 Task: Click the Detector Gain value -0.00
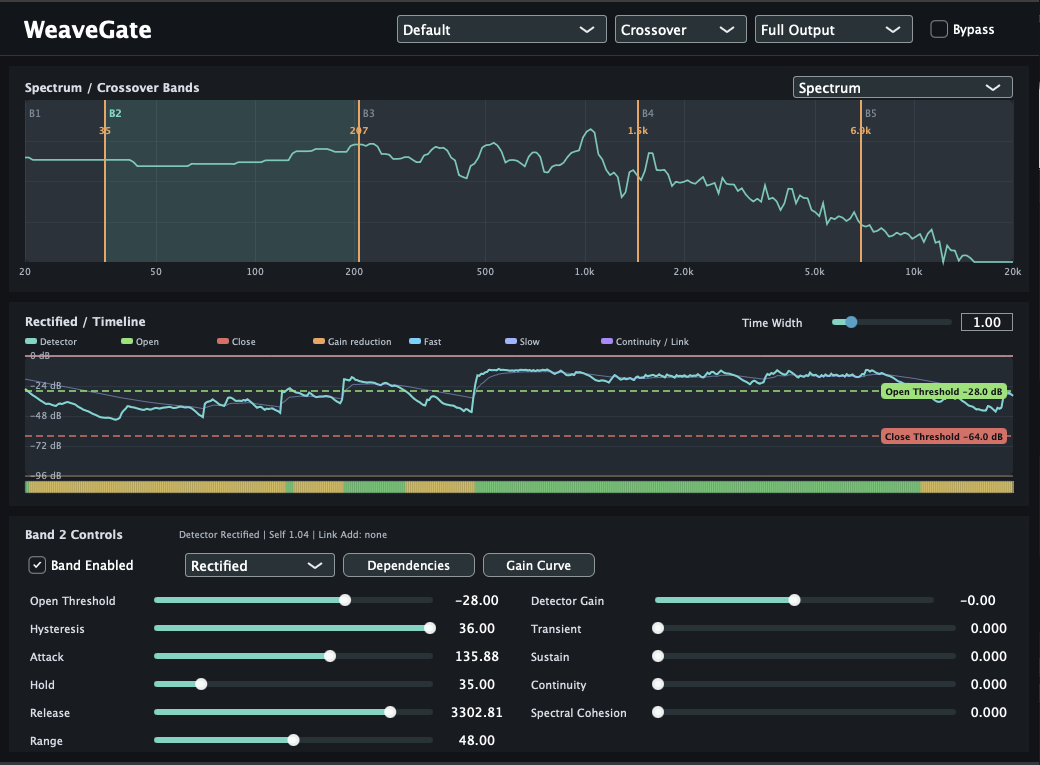pyautogui.click(x=978, y=600)
